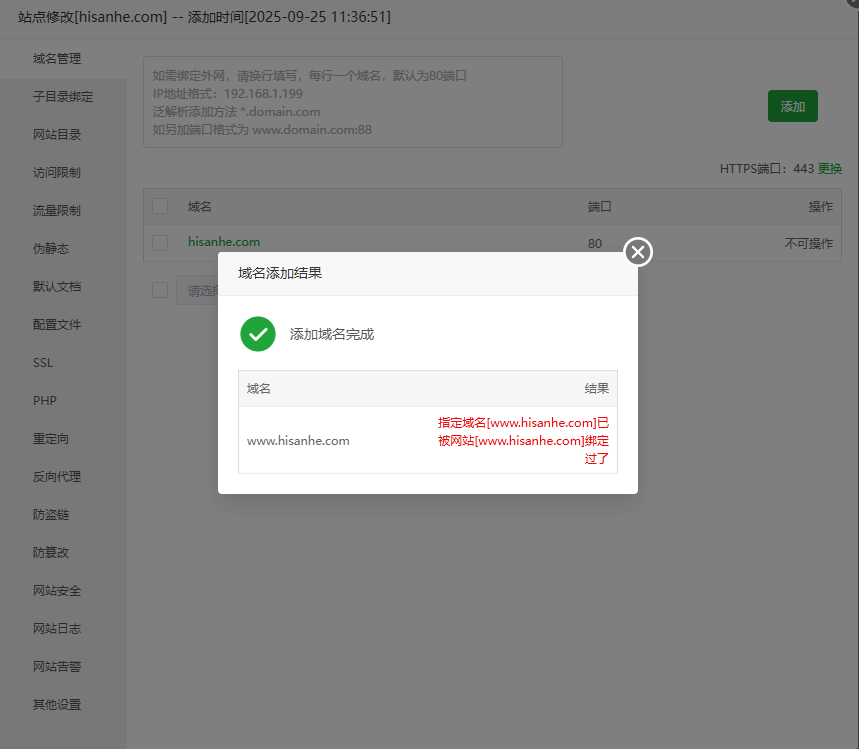The image size is (859, 749).
Task: Click the green 添加 add button
Action: tap(792, 106)
